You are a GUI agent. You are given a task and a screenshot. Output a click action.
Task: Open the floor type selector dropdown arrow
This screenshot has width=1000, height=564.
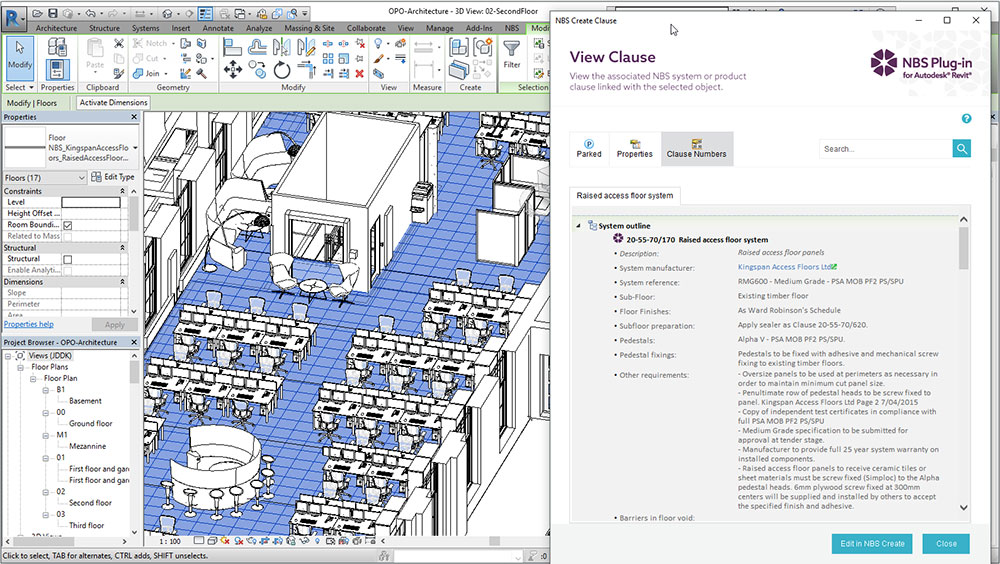click(x=135, y=148)
